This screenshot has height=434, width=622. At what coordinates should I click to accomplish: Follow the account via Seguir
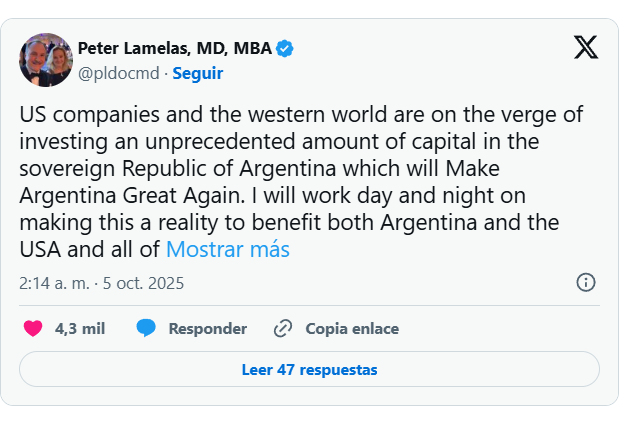click(x=198, y=73)
